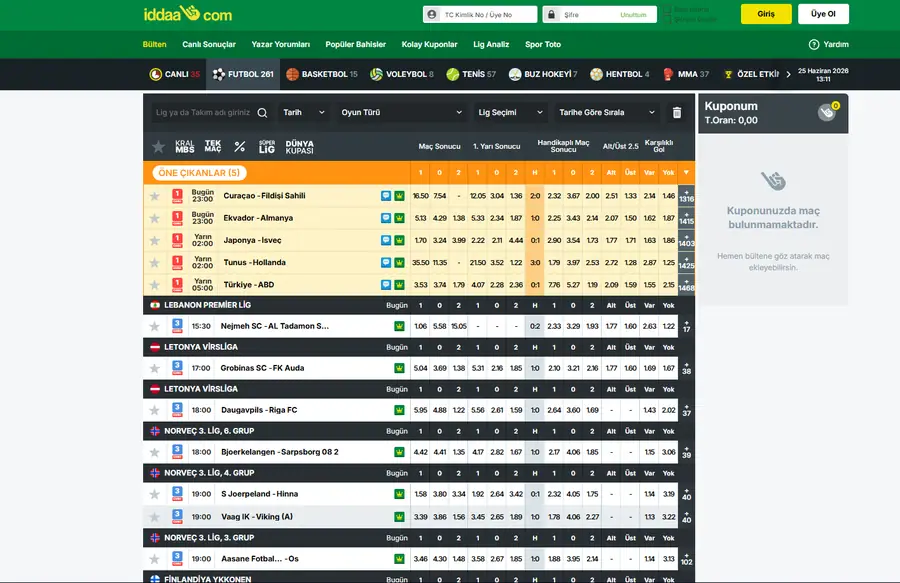Open the Tarih dropdown

coord(303,112)
